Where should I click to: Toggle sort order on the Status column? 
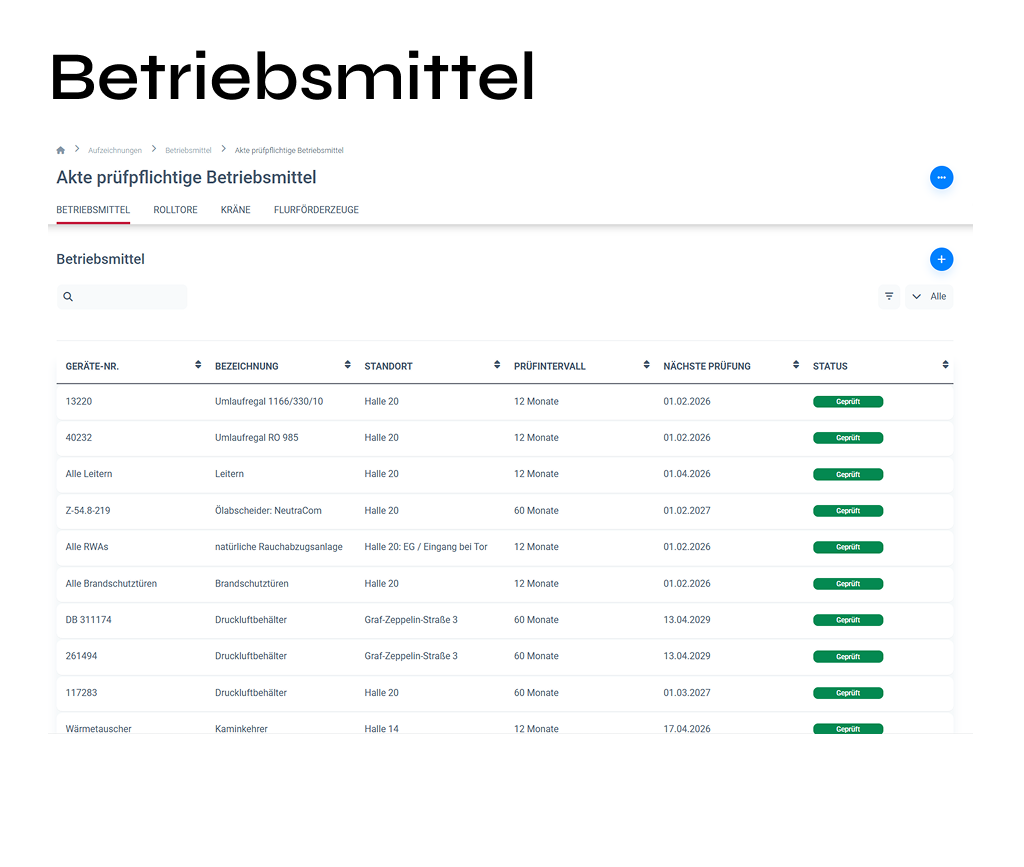(944, 365)
